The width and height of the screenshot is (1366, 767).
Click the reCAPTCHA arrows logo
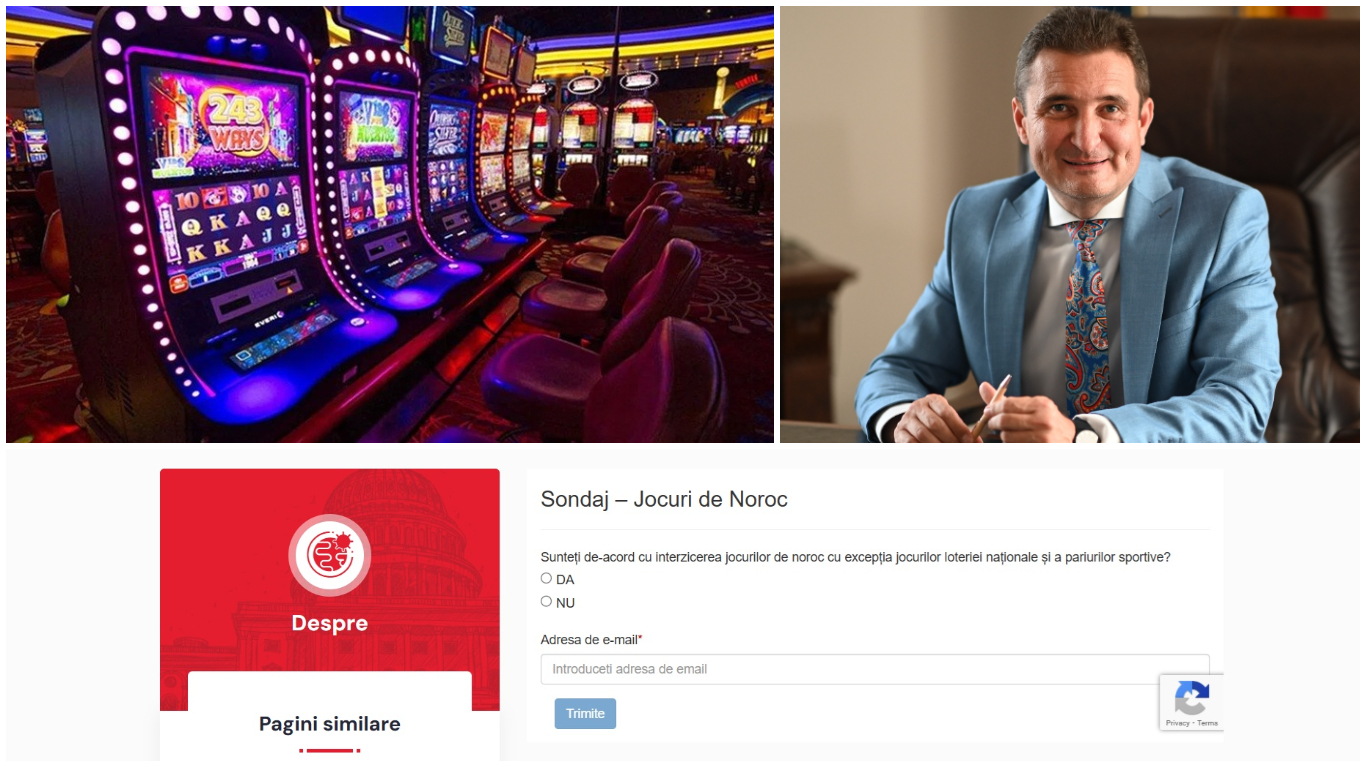pyautogui.click(x=1191, y=697)
